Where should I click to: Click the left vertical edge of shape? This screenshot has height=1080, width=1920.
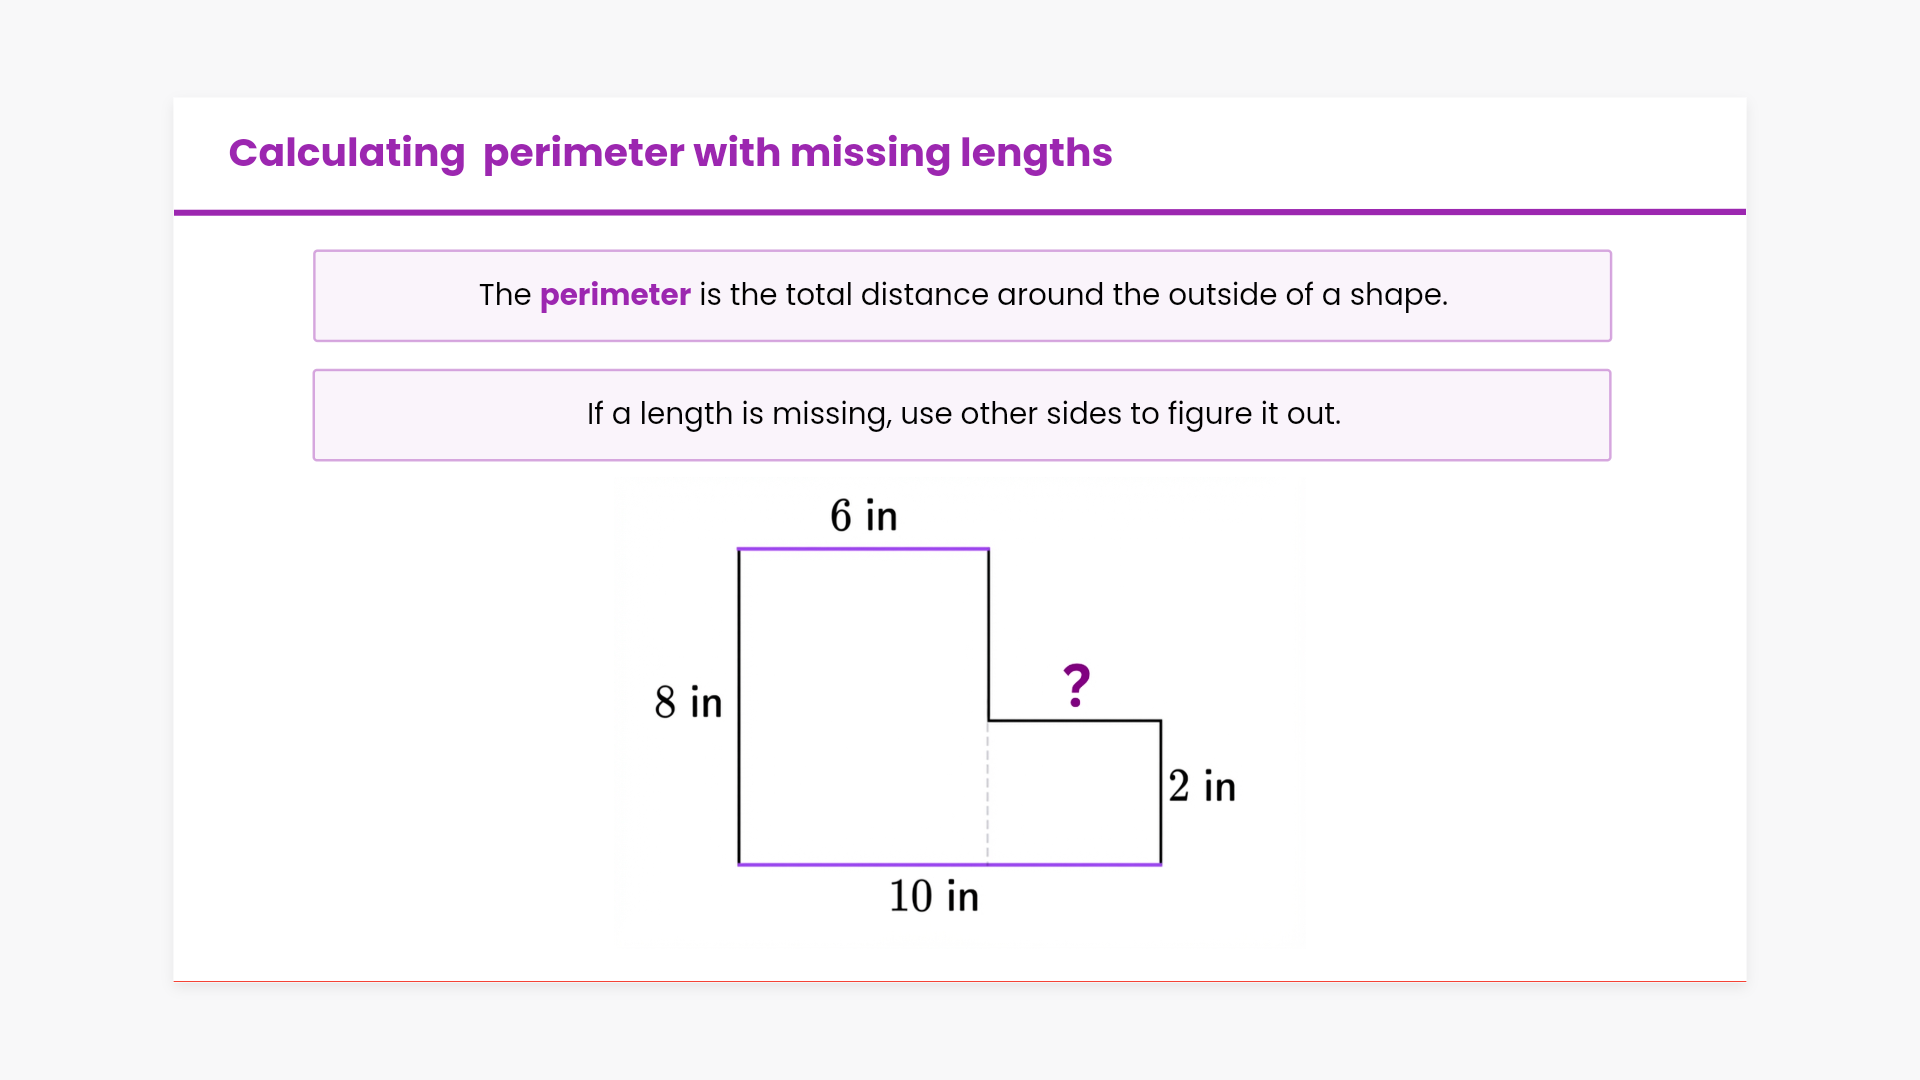tap(739, 706)
